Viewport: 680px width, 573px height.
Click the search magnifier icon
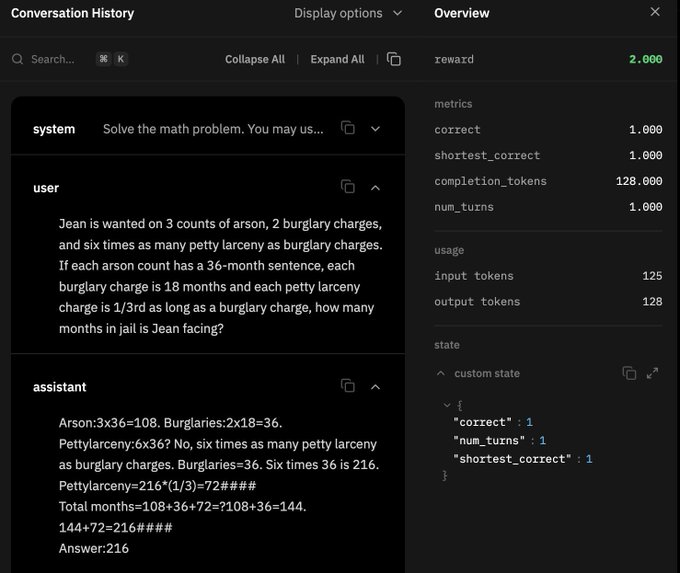[17, 59]
